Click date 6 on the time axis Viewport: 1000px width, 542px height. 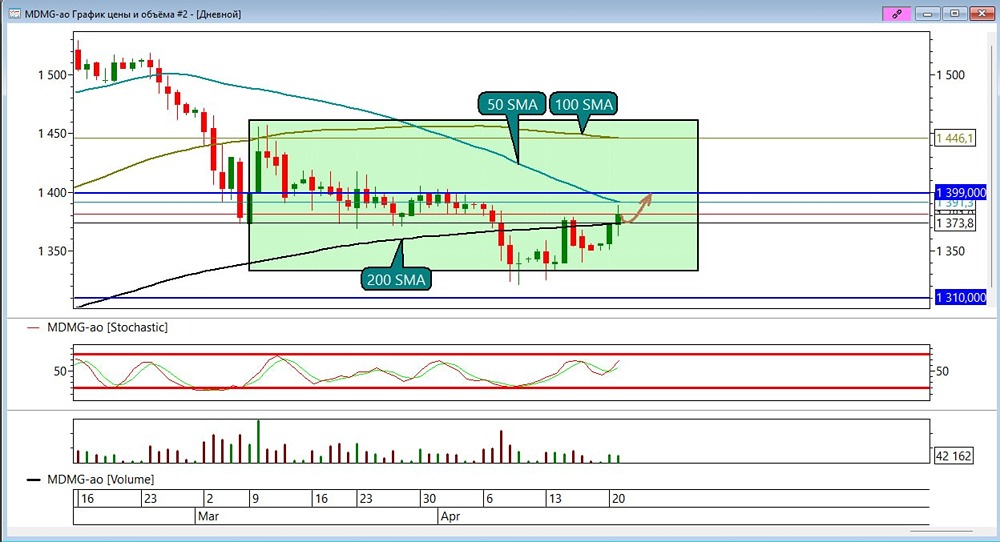[489, 498]
